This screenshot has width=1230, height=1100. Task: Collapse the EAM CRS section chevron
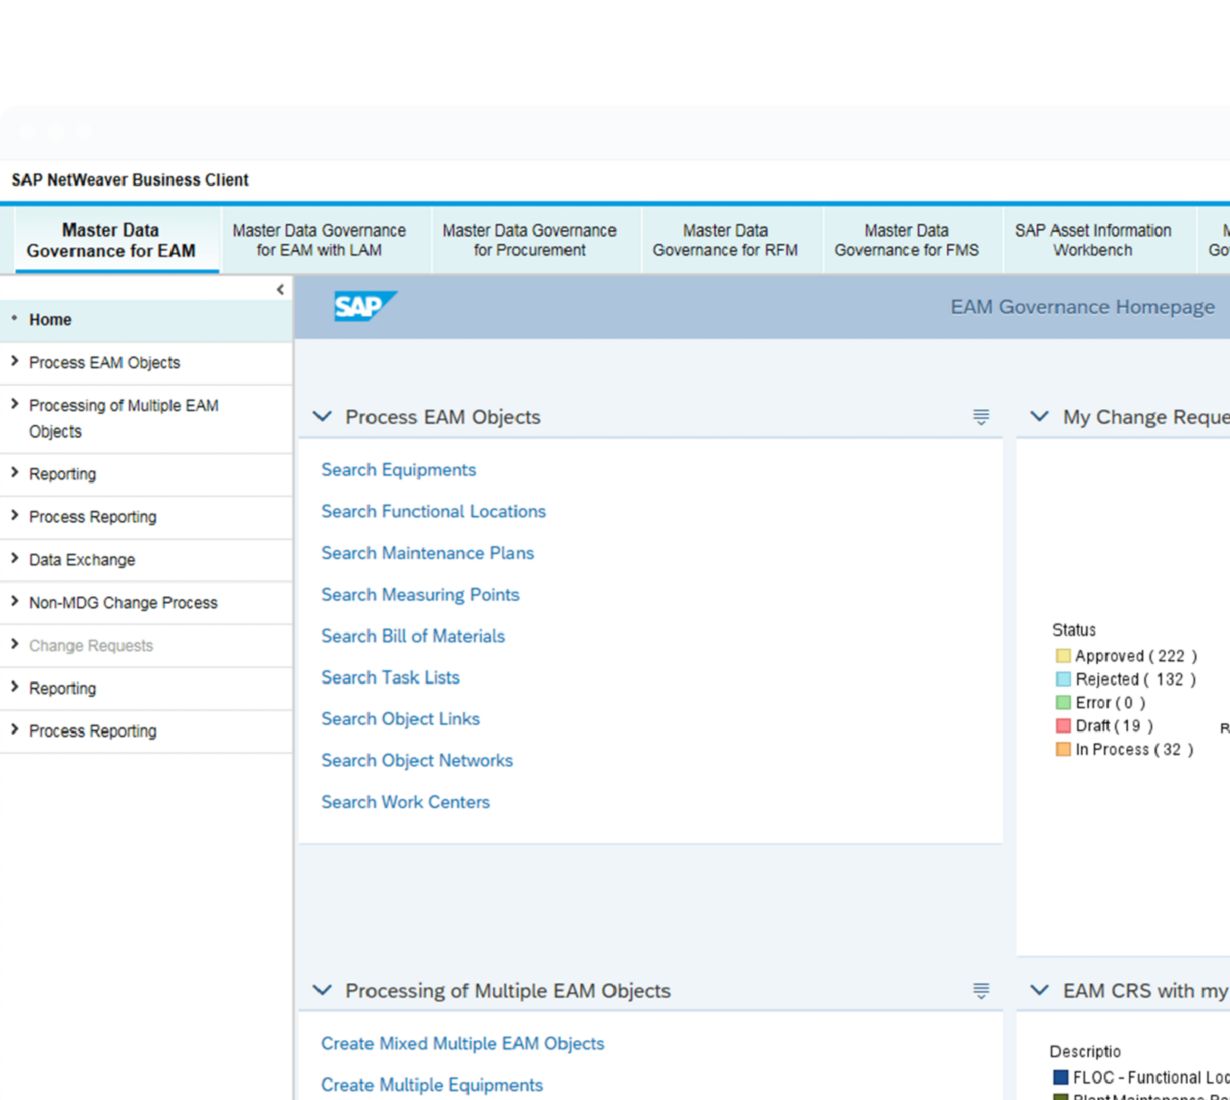(1040, 991)
